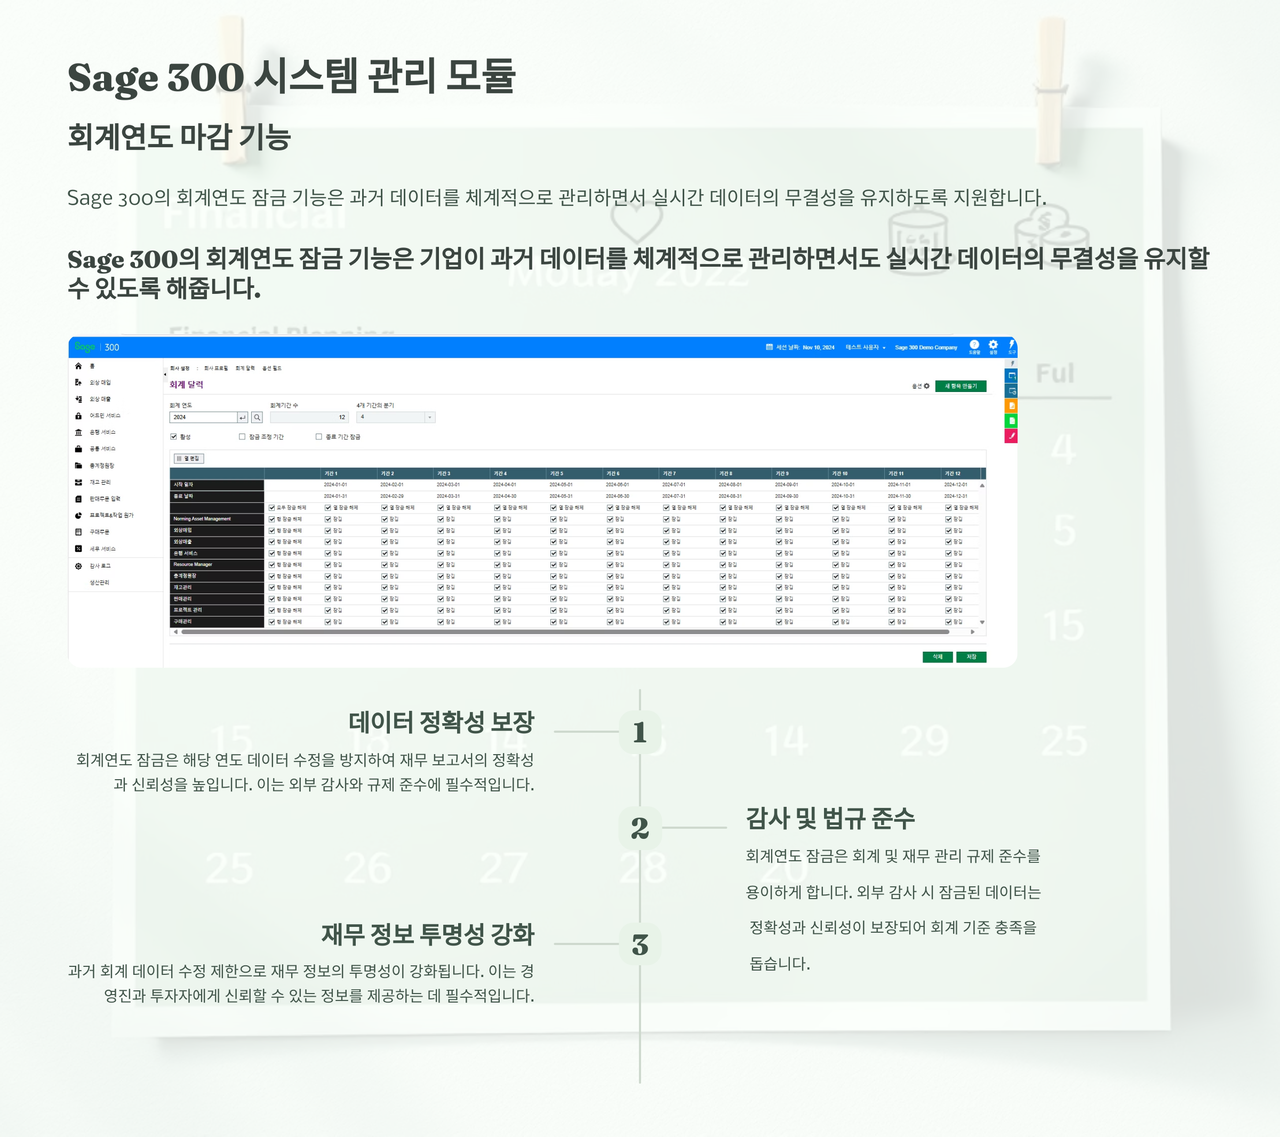This screenshot has width=1280, height=1137.
Task: Click the 재고 관리 inventory icon
Action: [78, 482]
